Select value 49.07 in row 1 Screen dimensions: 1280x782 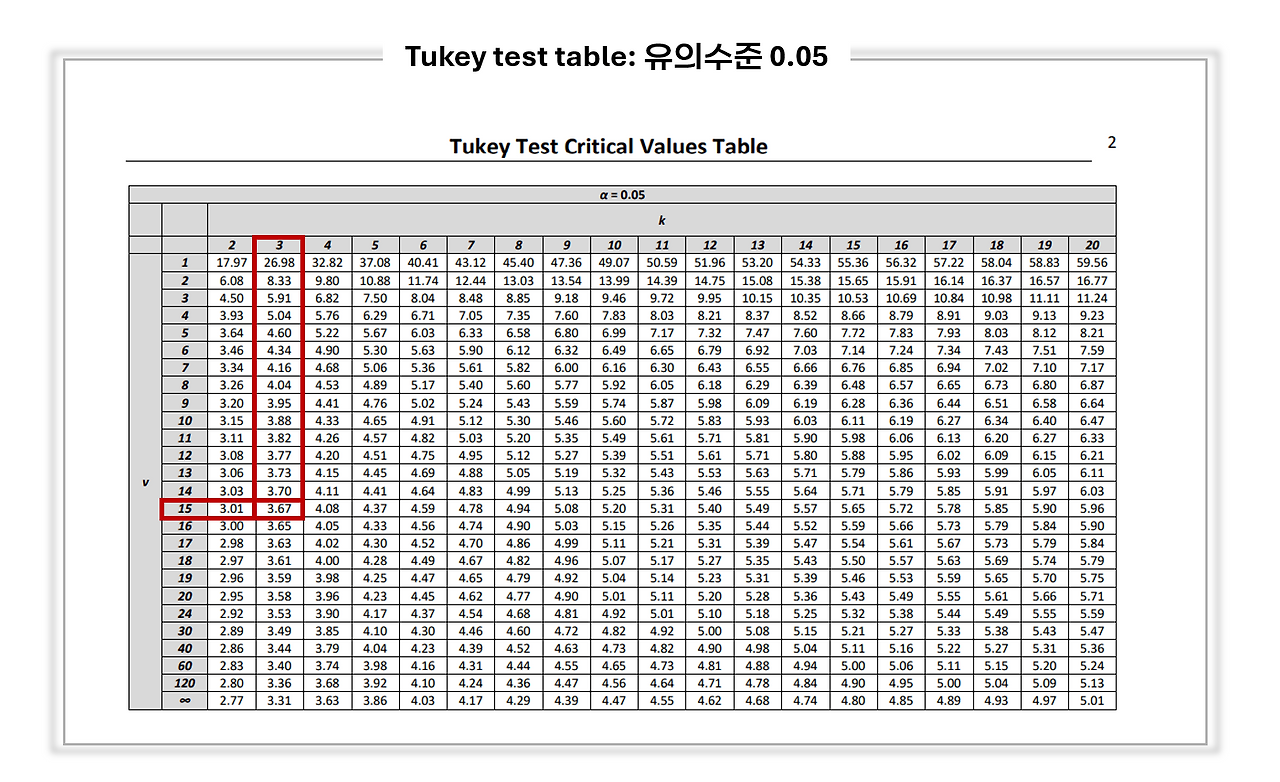pos(614,263)
